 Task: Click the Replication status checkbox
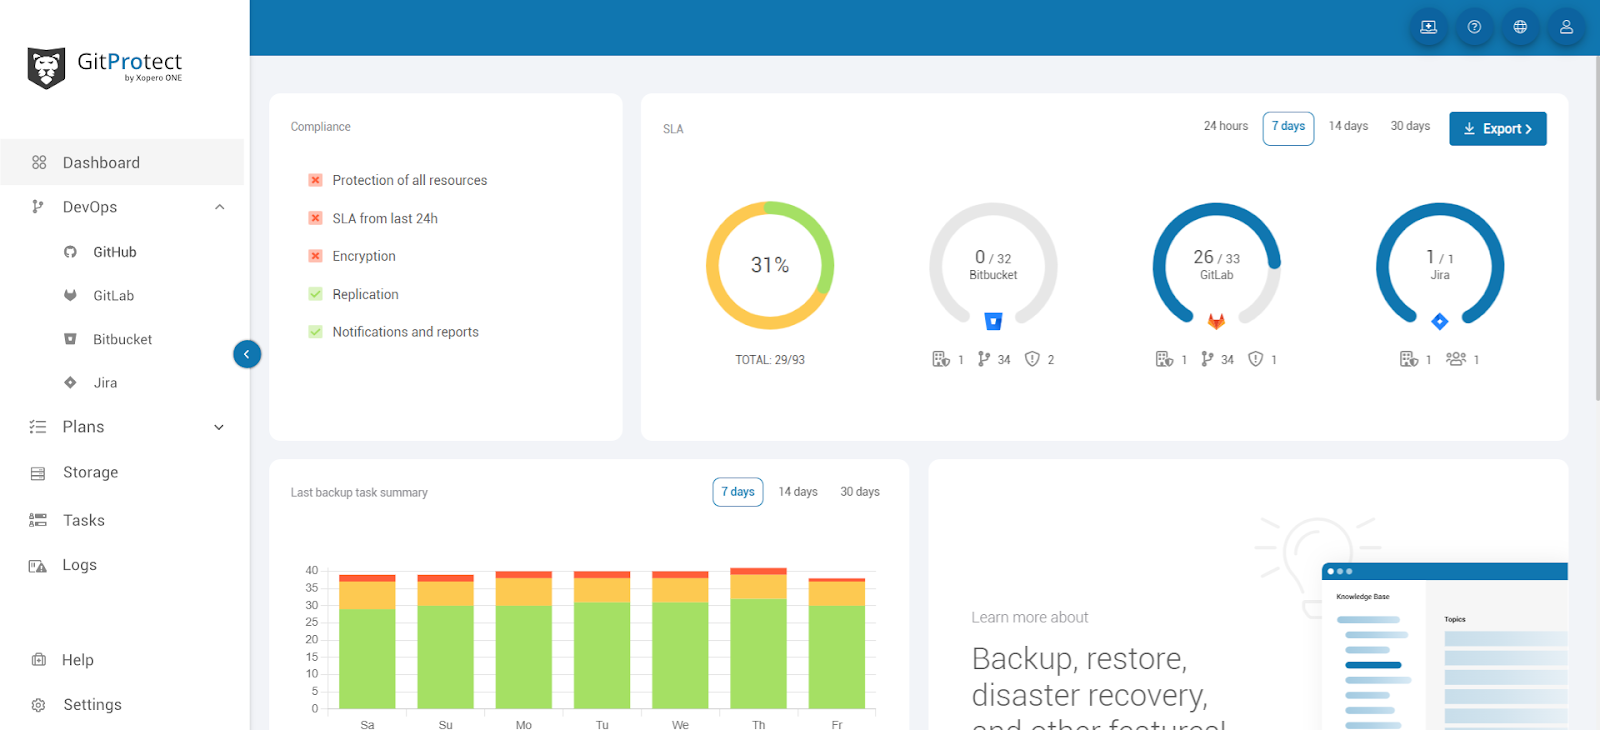315,294
